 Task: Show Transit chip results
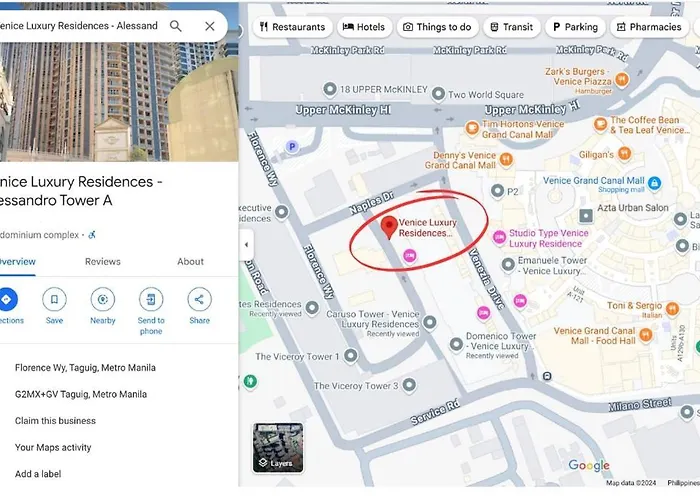(512, 27)
